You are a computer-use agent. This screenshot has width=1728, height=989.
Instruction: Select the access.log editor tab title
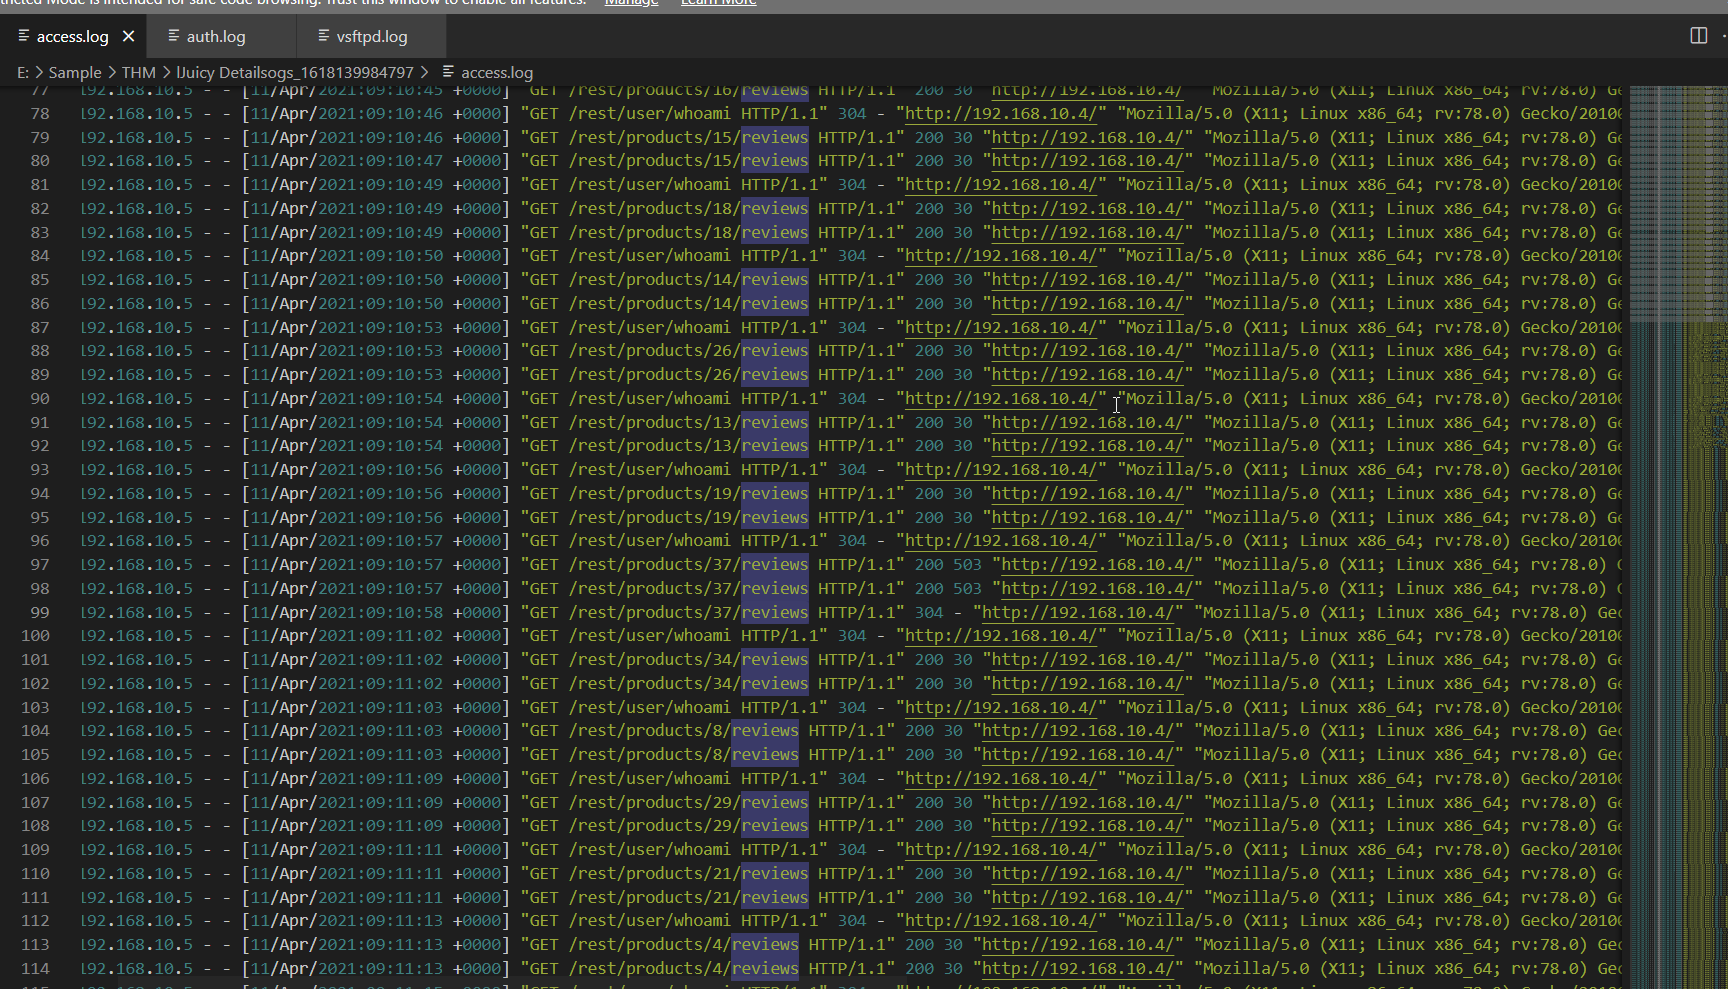72,37
